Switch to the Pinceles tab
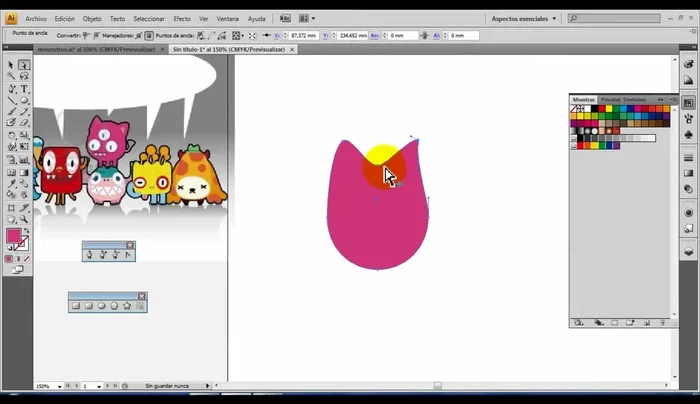The width and height of the screenshot is (700, 404). click(x=609, y=100)
